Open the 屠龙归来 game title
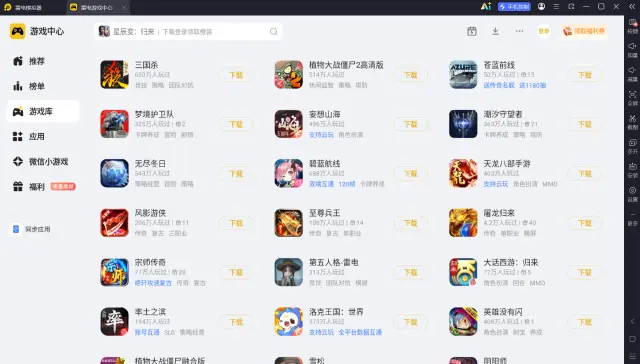The image size is (640, 364). pos(499,213)
